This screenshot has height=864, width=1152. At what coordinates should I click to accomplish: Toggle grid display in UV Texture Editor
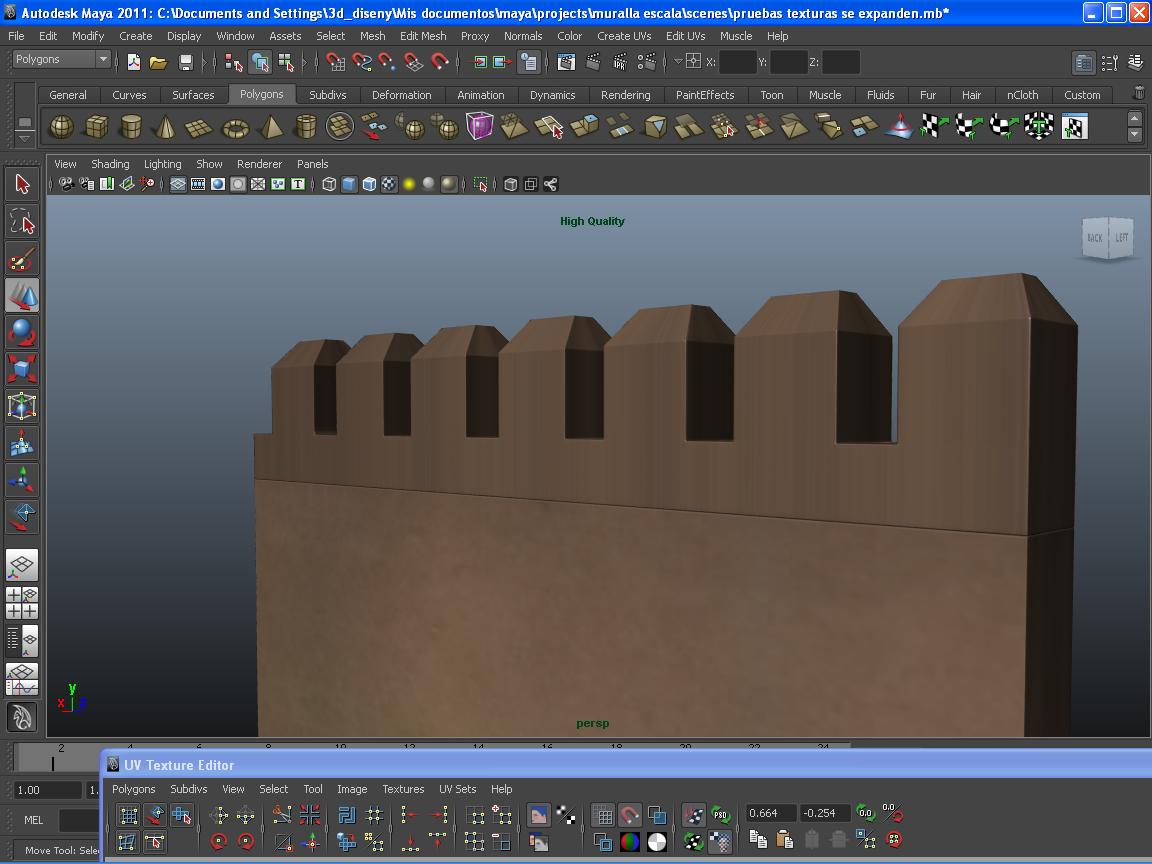click(602, 815)
